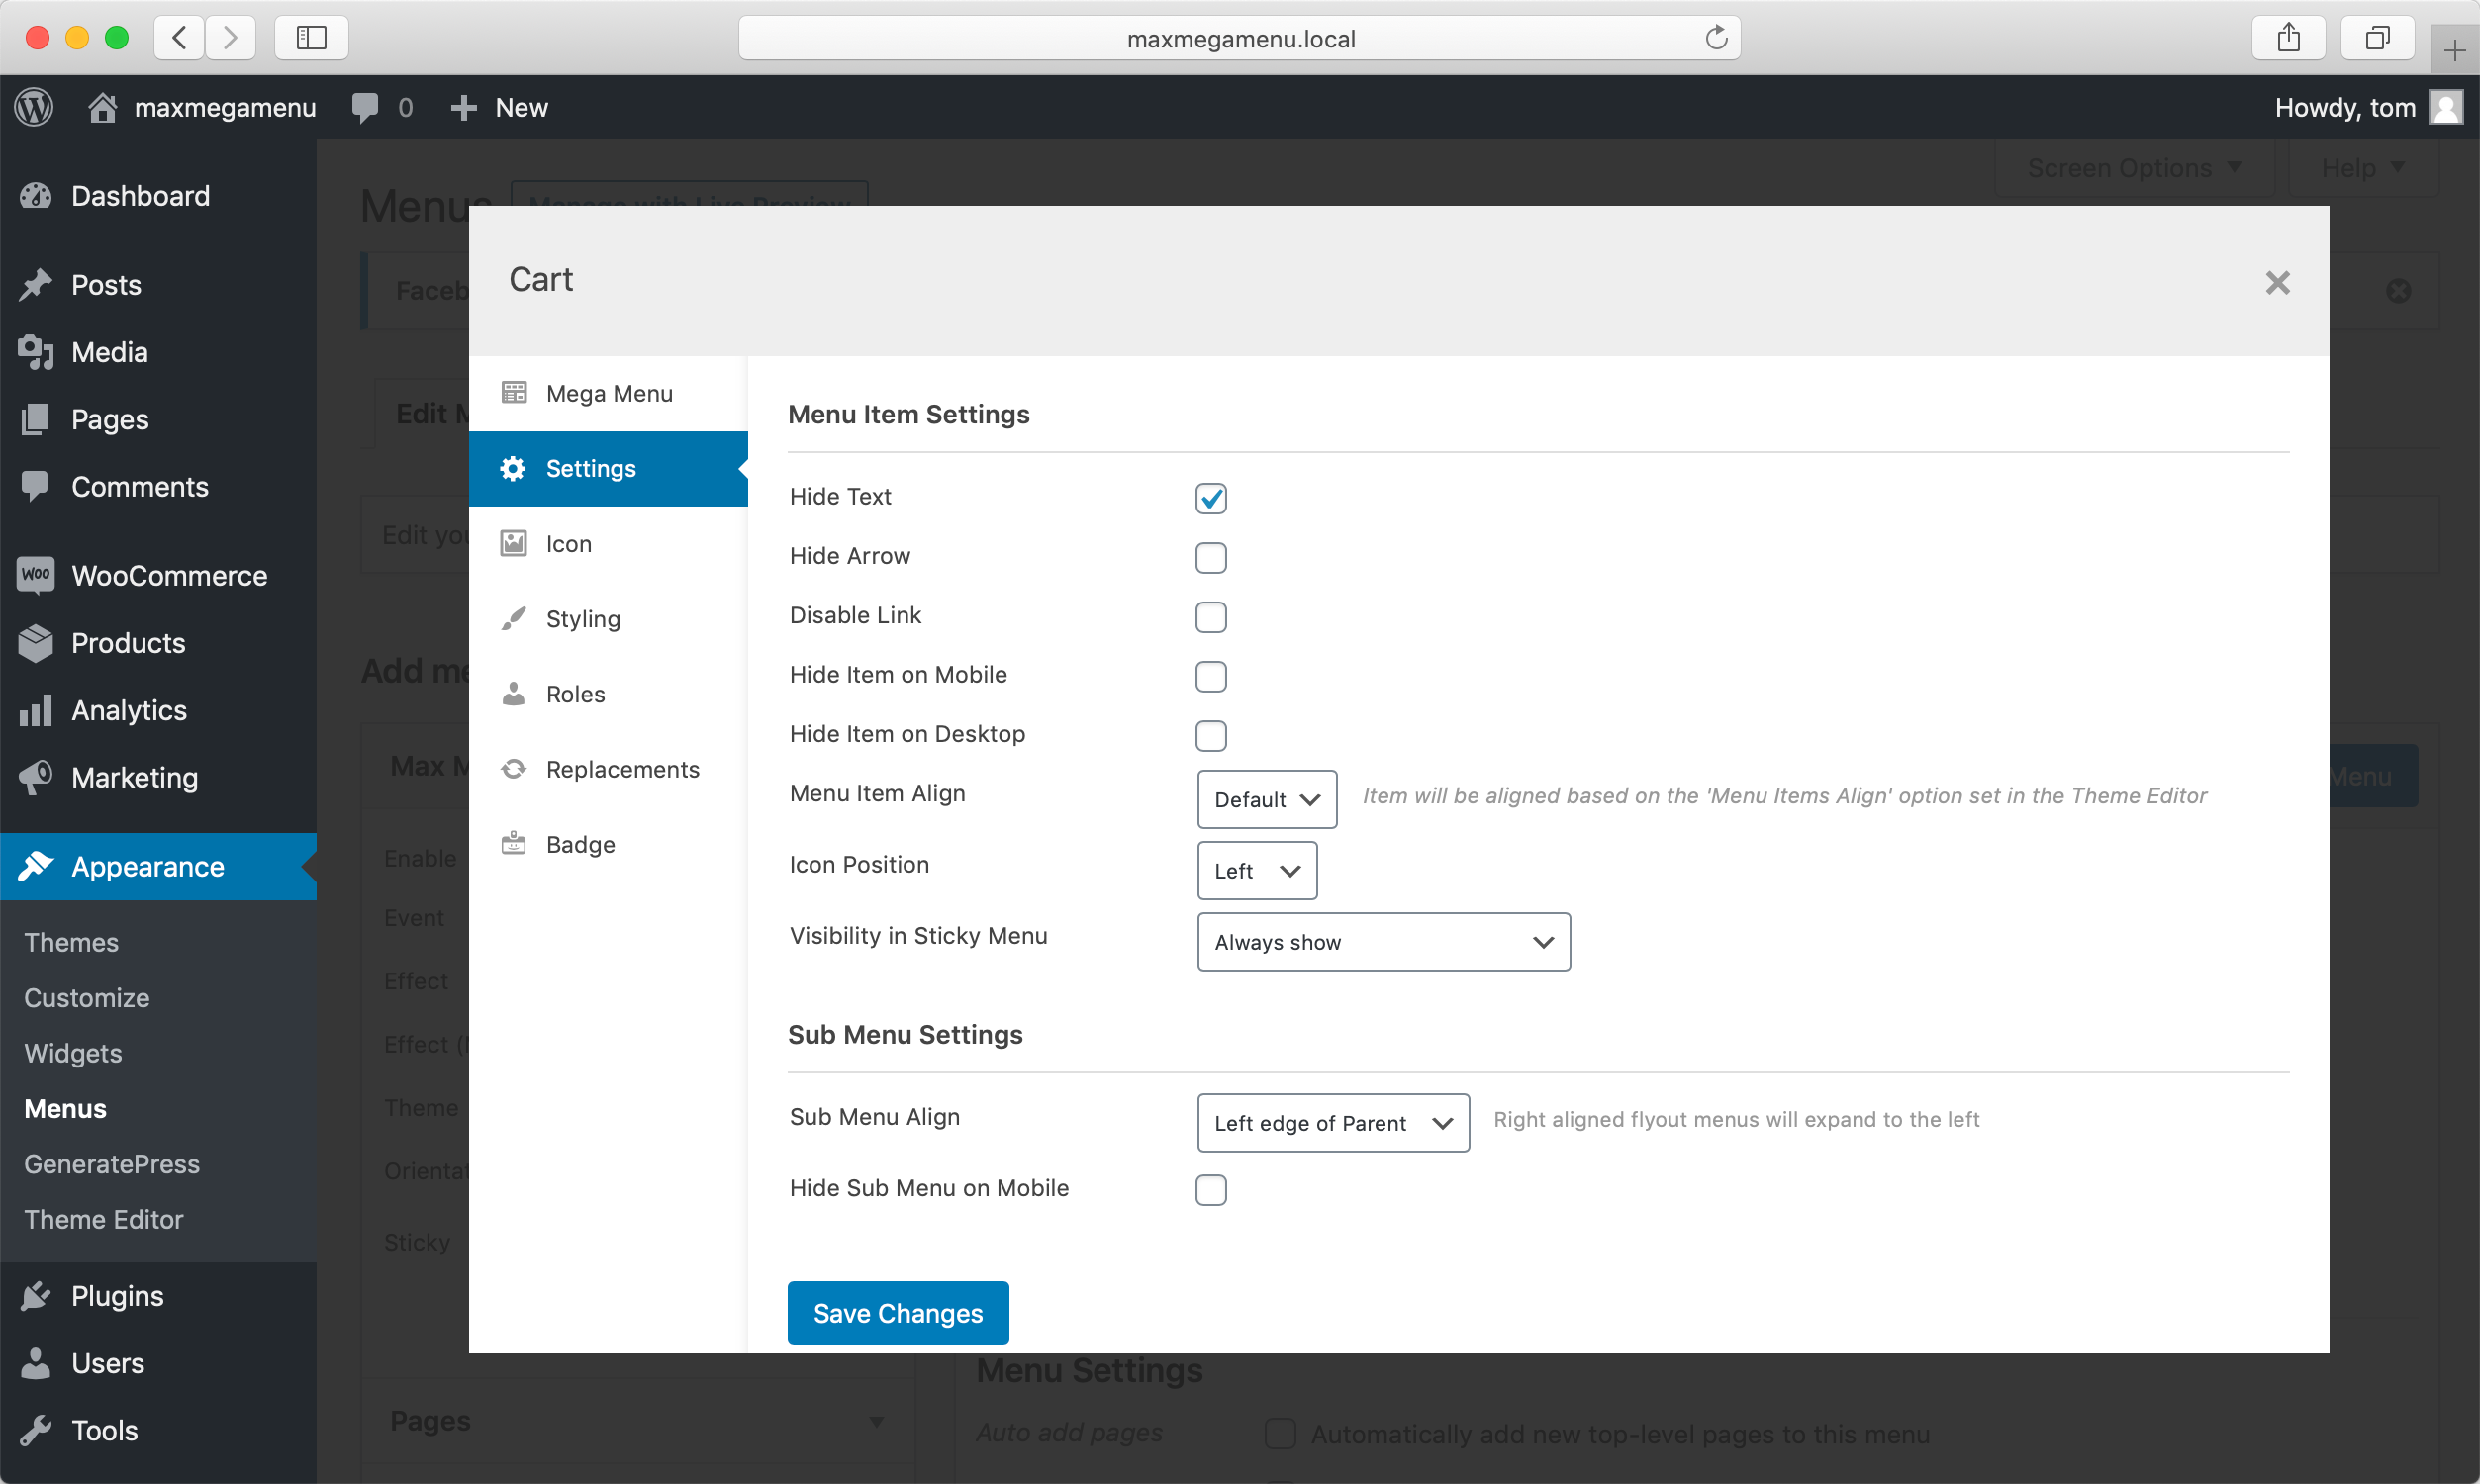The width and height of the screenshot is (2480, 1484).
Task: Click the comments bubble icon in admin bar
Action: click(x=365, y=107)
